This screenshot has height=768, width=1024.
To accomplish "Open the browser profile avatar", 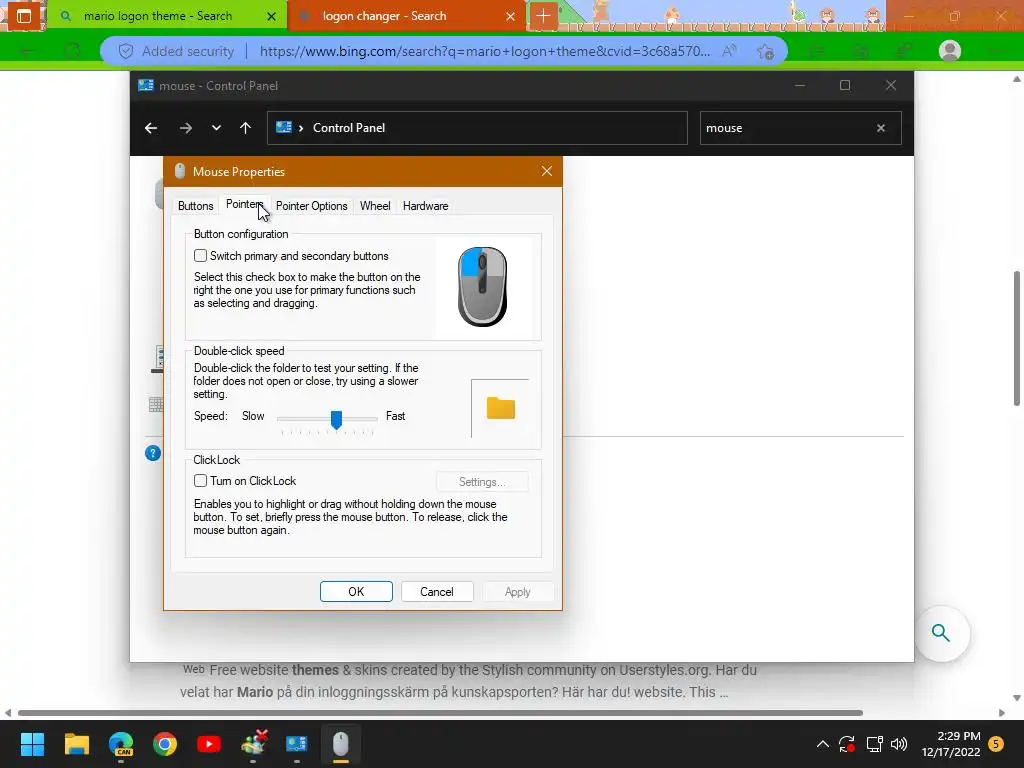I will (950, 51).
